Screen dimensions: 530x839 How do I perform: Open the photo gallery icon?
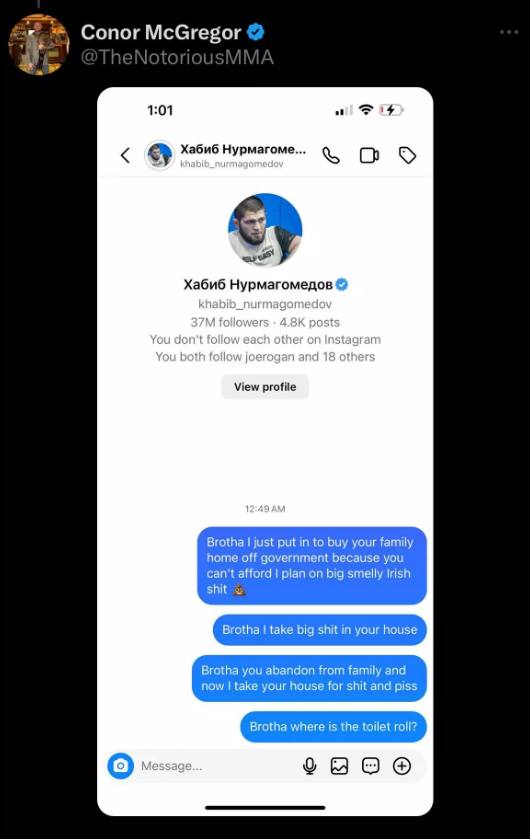pyautogui.click(x=339, y=766)
